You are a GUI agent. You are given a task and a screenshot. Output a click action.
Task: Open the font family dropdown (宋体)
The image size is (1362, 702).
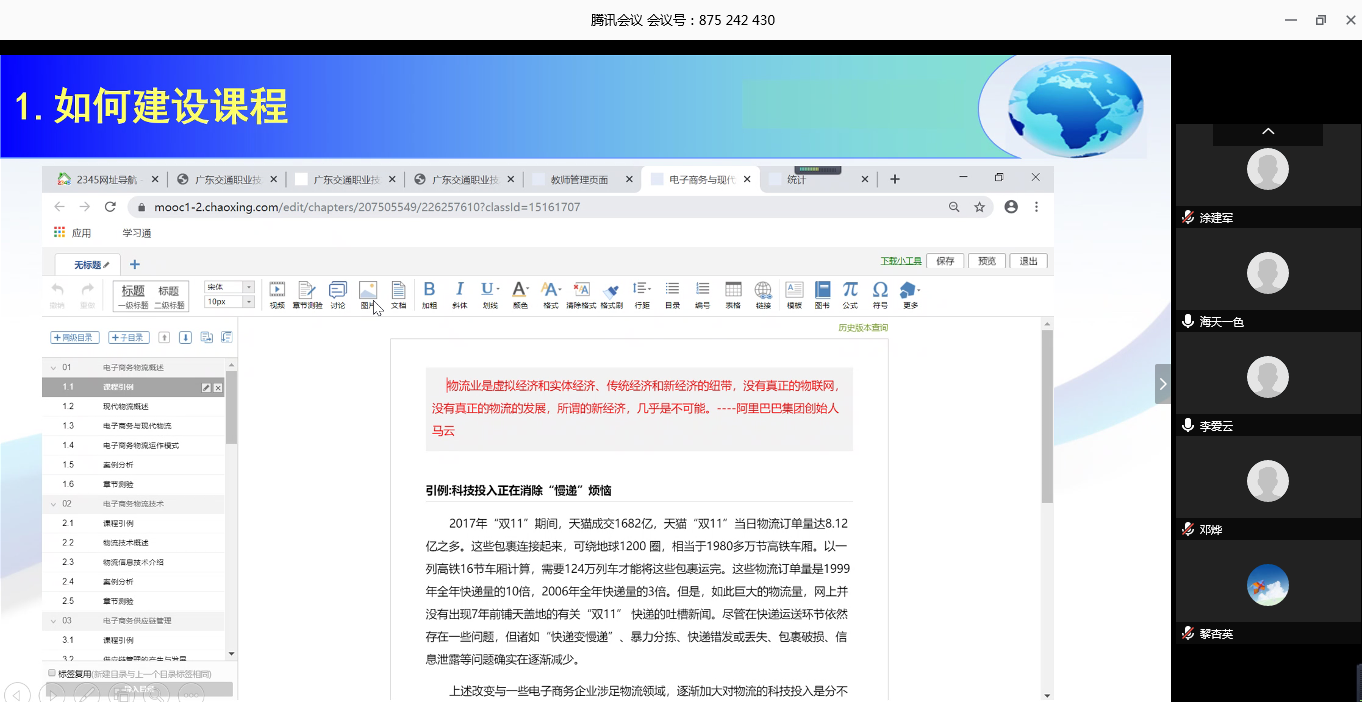pos(229,287)
